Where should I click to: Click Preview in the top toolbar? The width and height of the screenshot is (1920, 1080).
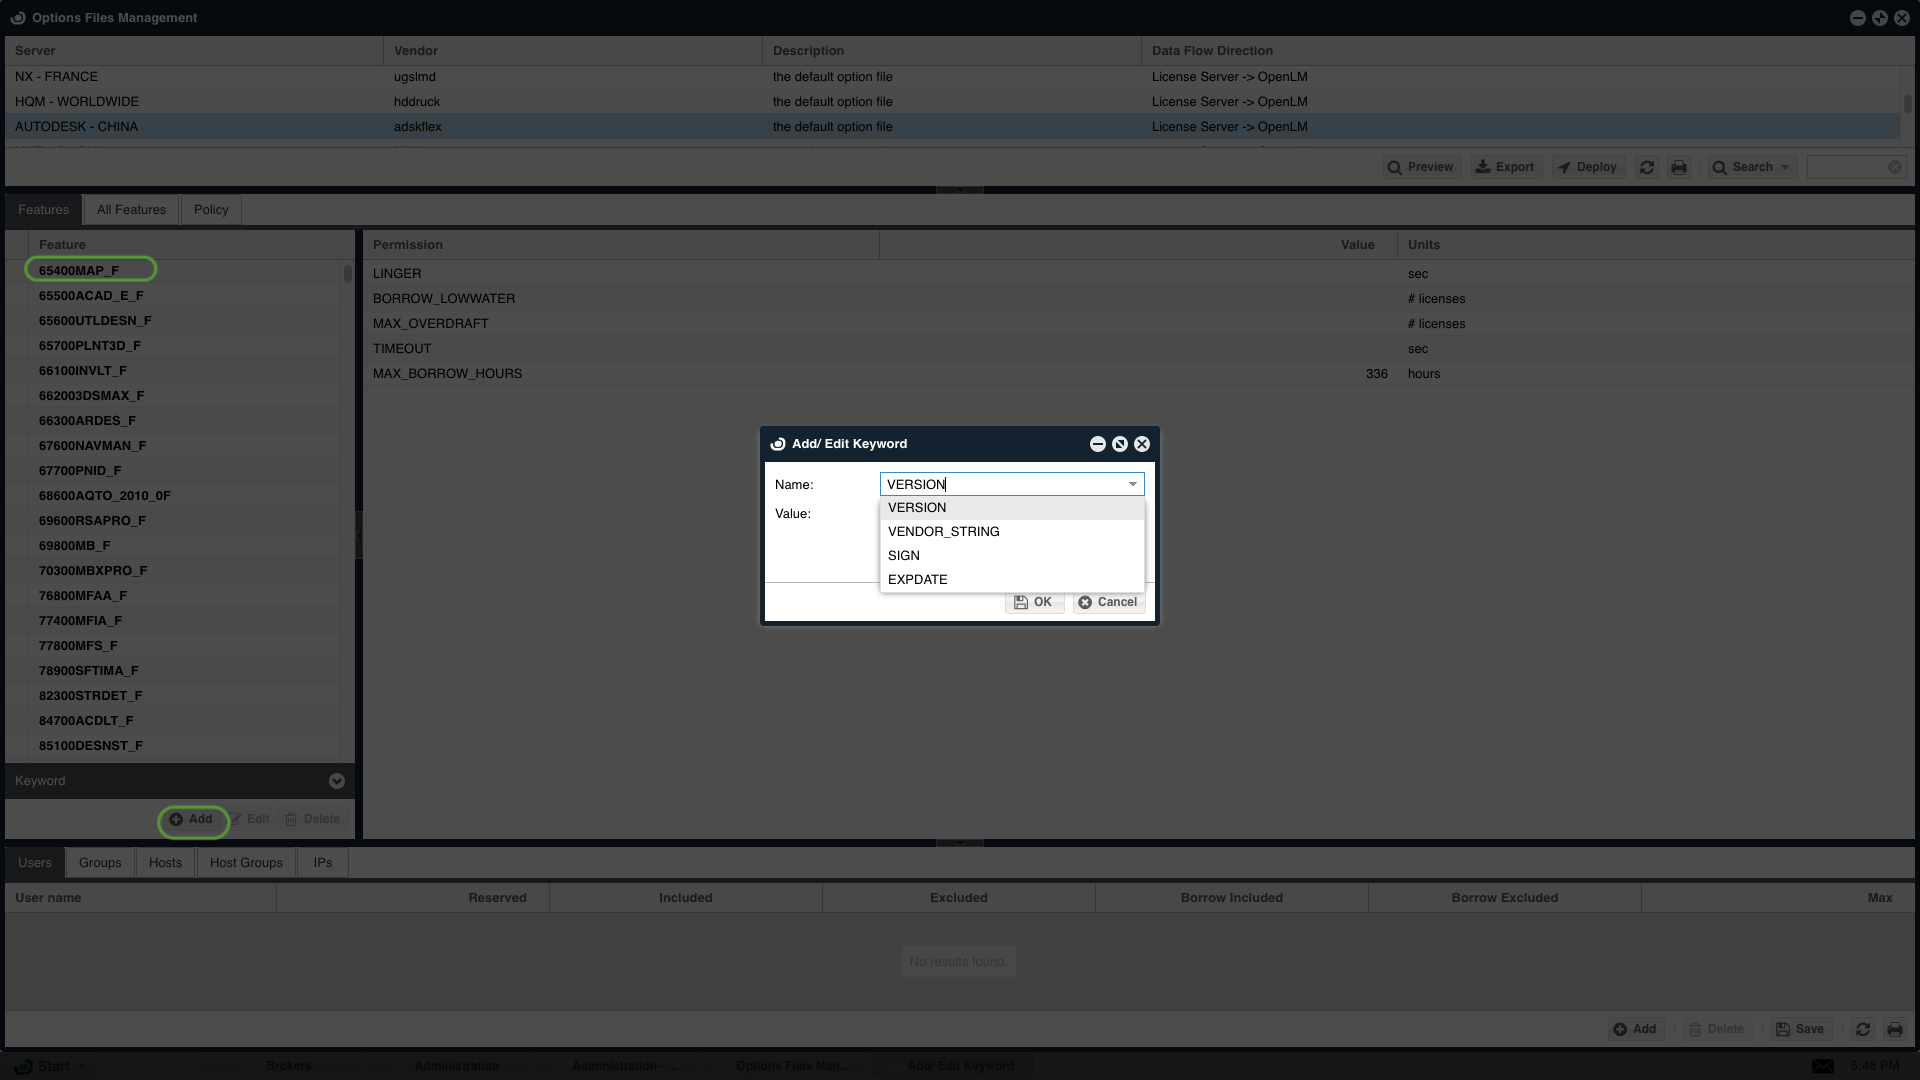1421,167
